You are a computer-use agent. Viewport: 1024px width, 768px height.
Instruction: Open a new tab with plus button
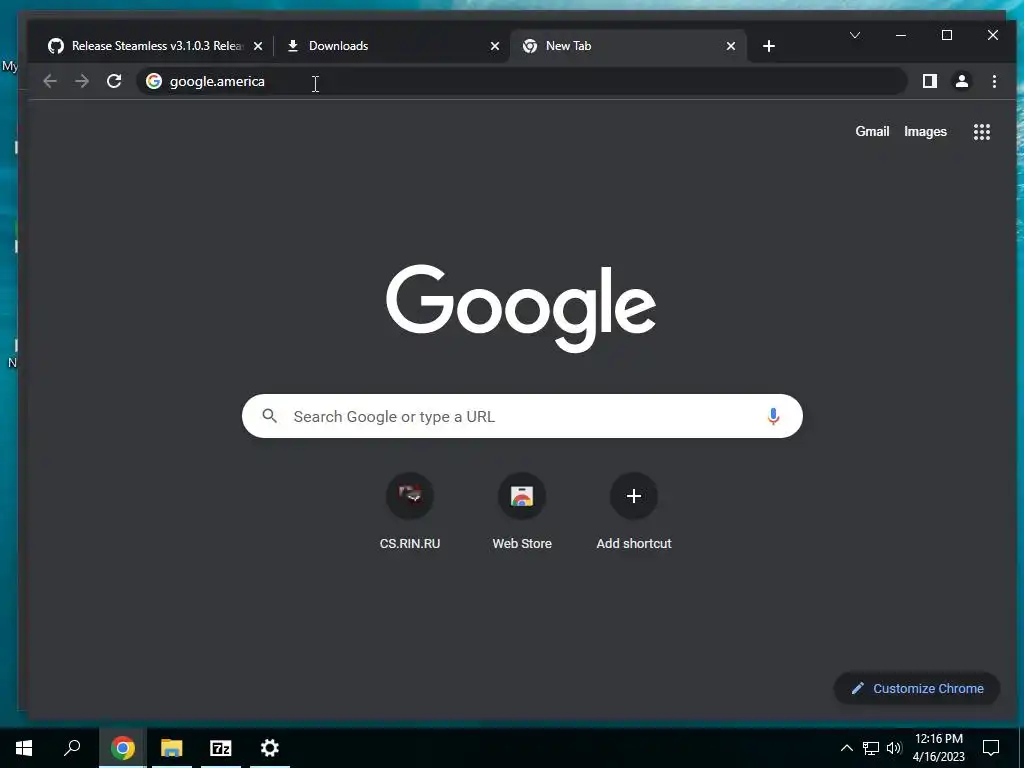click(769, 46)
